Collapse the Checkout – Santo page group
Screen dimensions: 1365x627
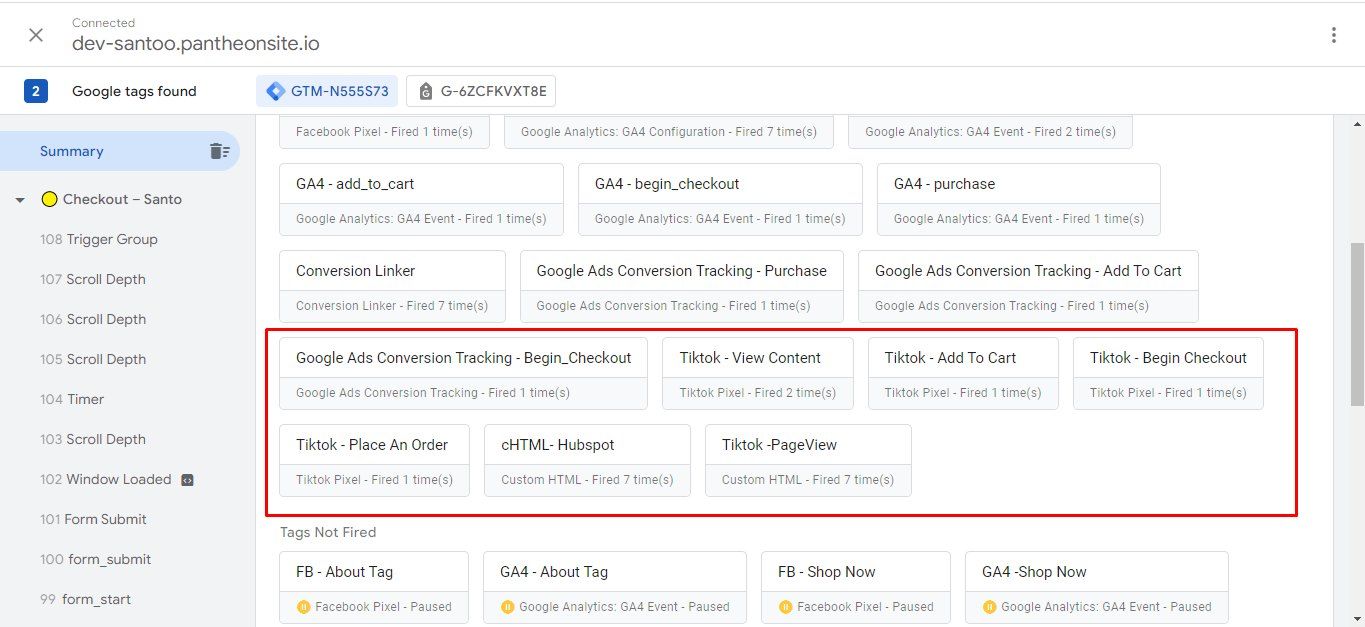pyautogui.click(x=20, y=200)
